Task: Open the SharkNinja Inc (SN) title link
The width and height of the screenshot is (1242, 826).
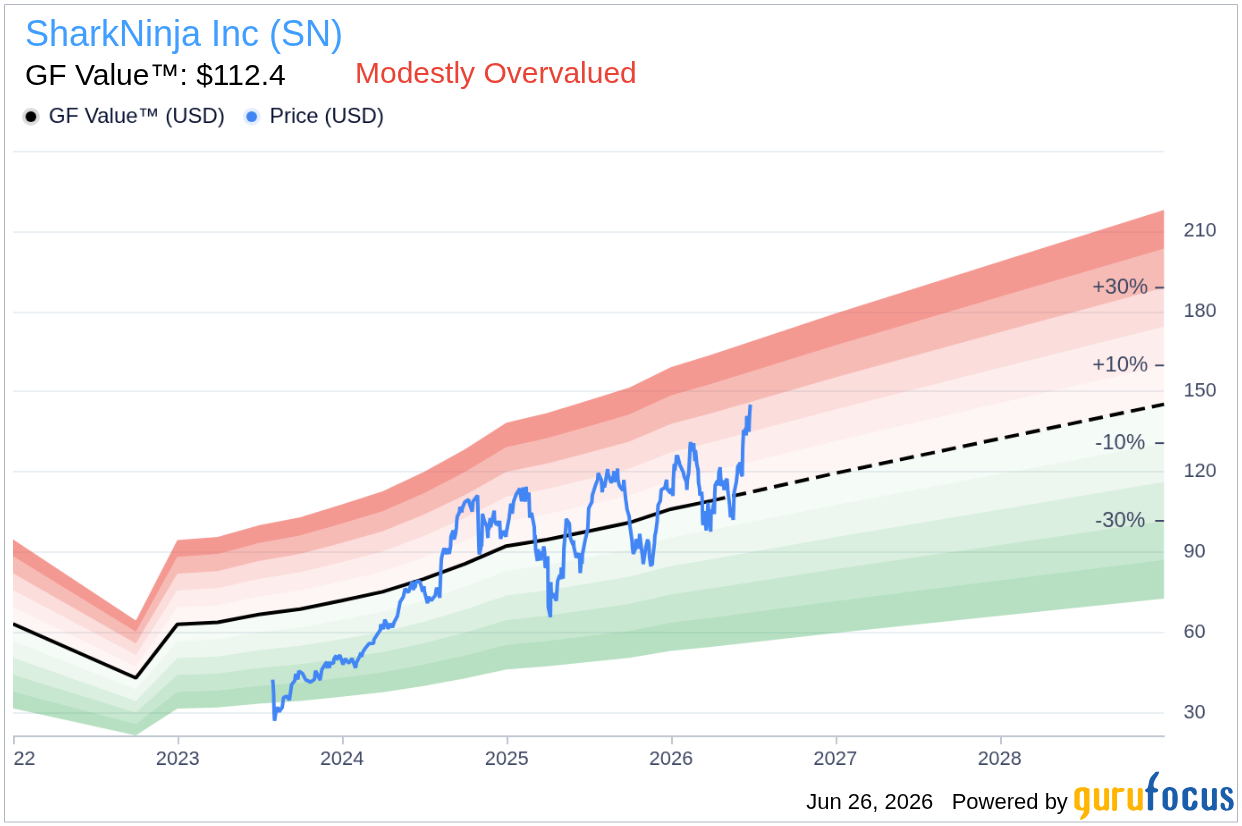Action: (x=184, y=34)
